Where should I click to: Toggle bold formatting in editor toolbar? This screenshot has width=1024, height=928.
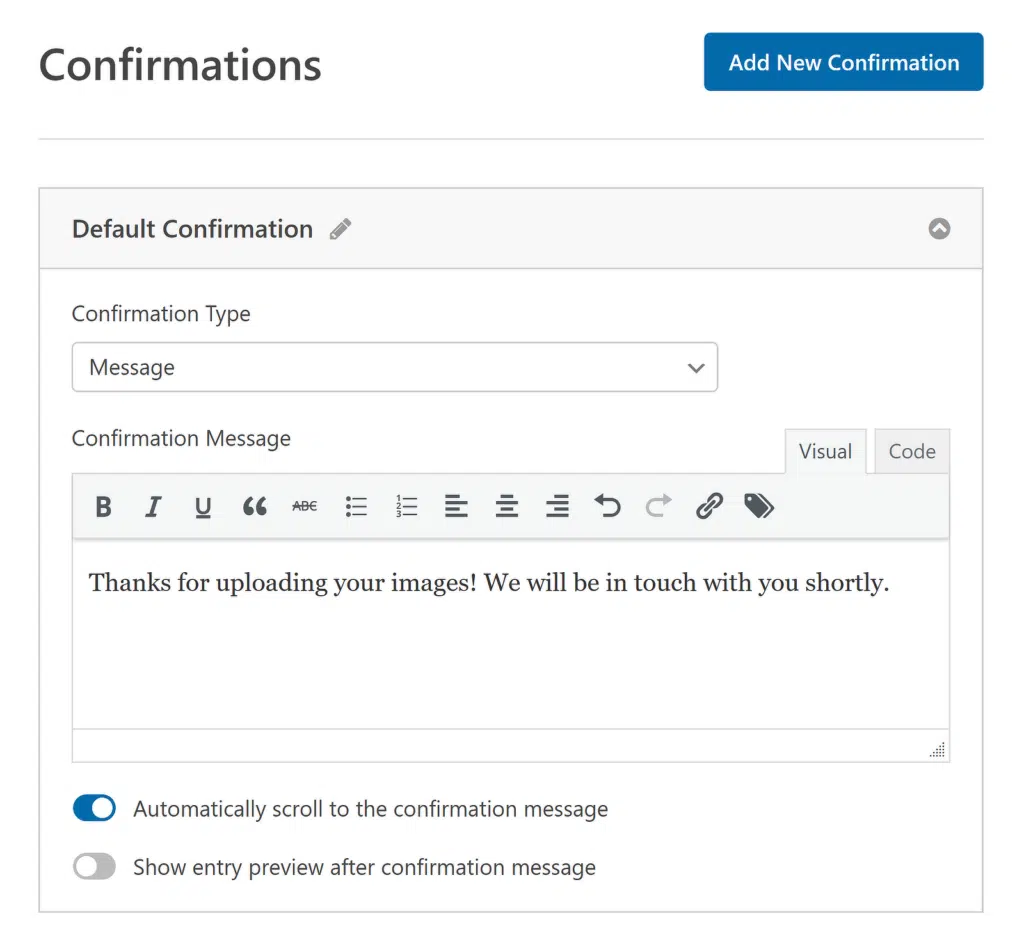(103, 507)
